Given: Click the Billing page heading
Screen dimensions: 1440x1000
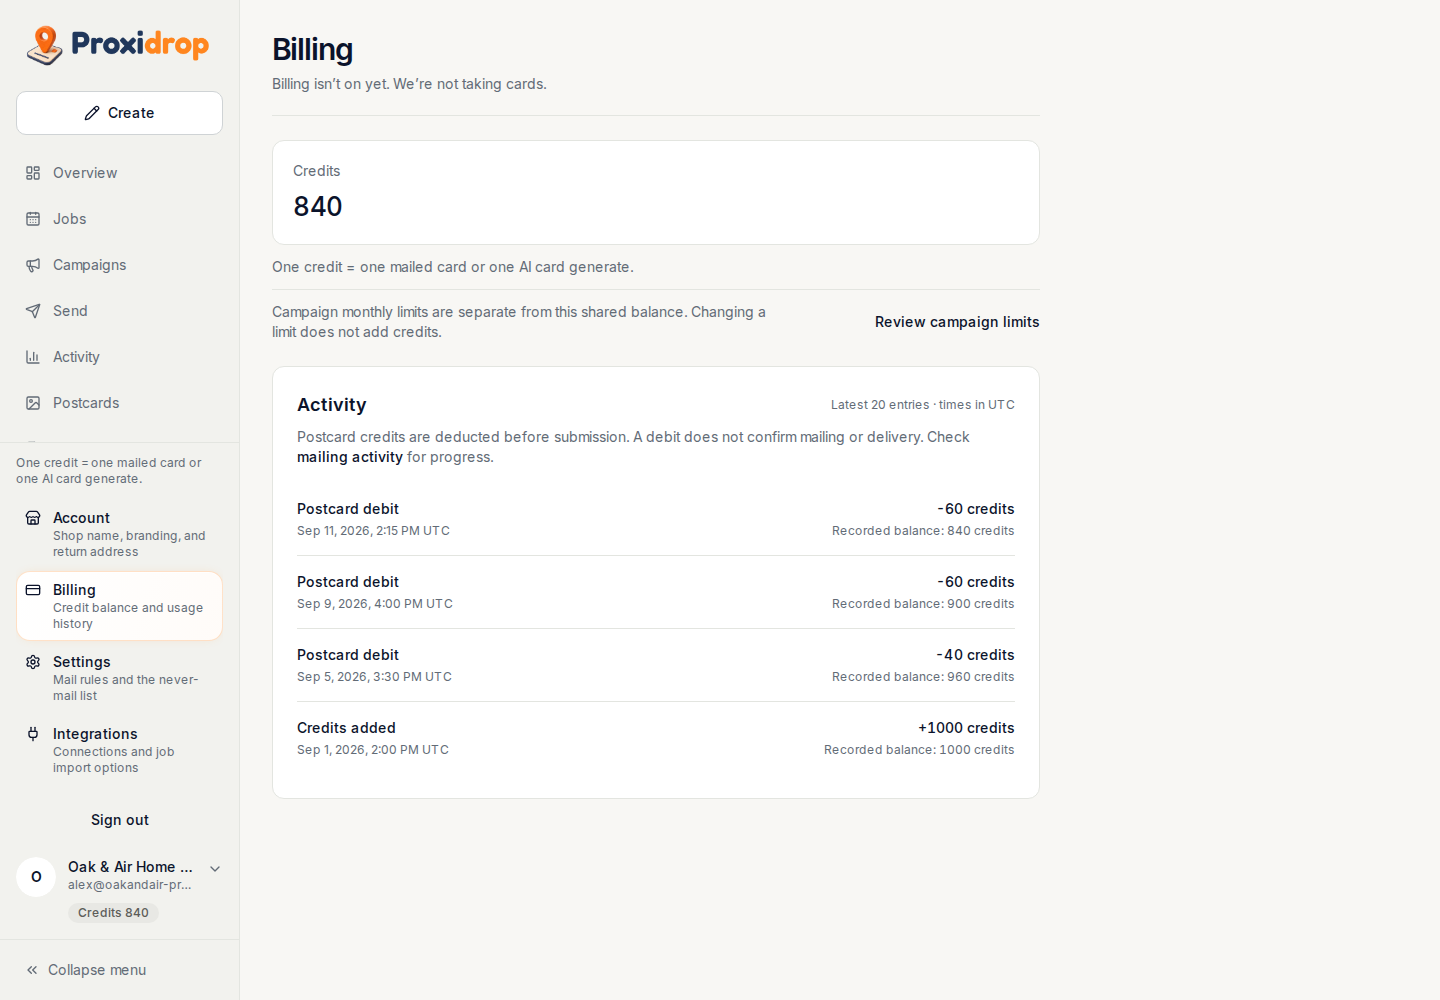Looking at the screenshot, I should click(x=312, y=49).
